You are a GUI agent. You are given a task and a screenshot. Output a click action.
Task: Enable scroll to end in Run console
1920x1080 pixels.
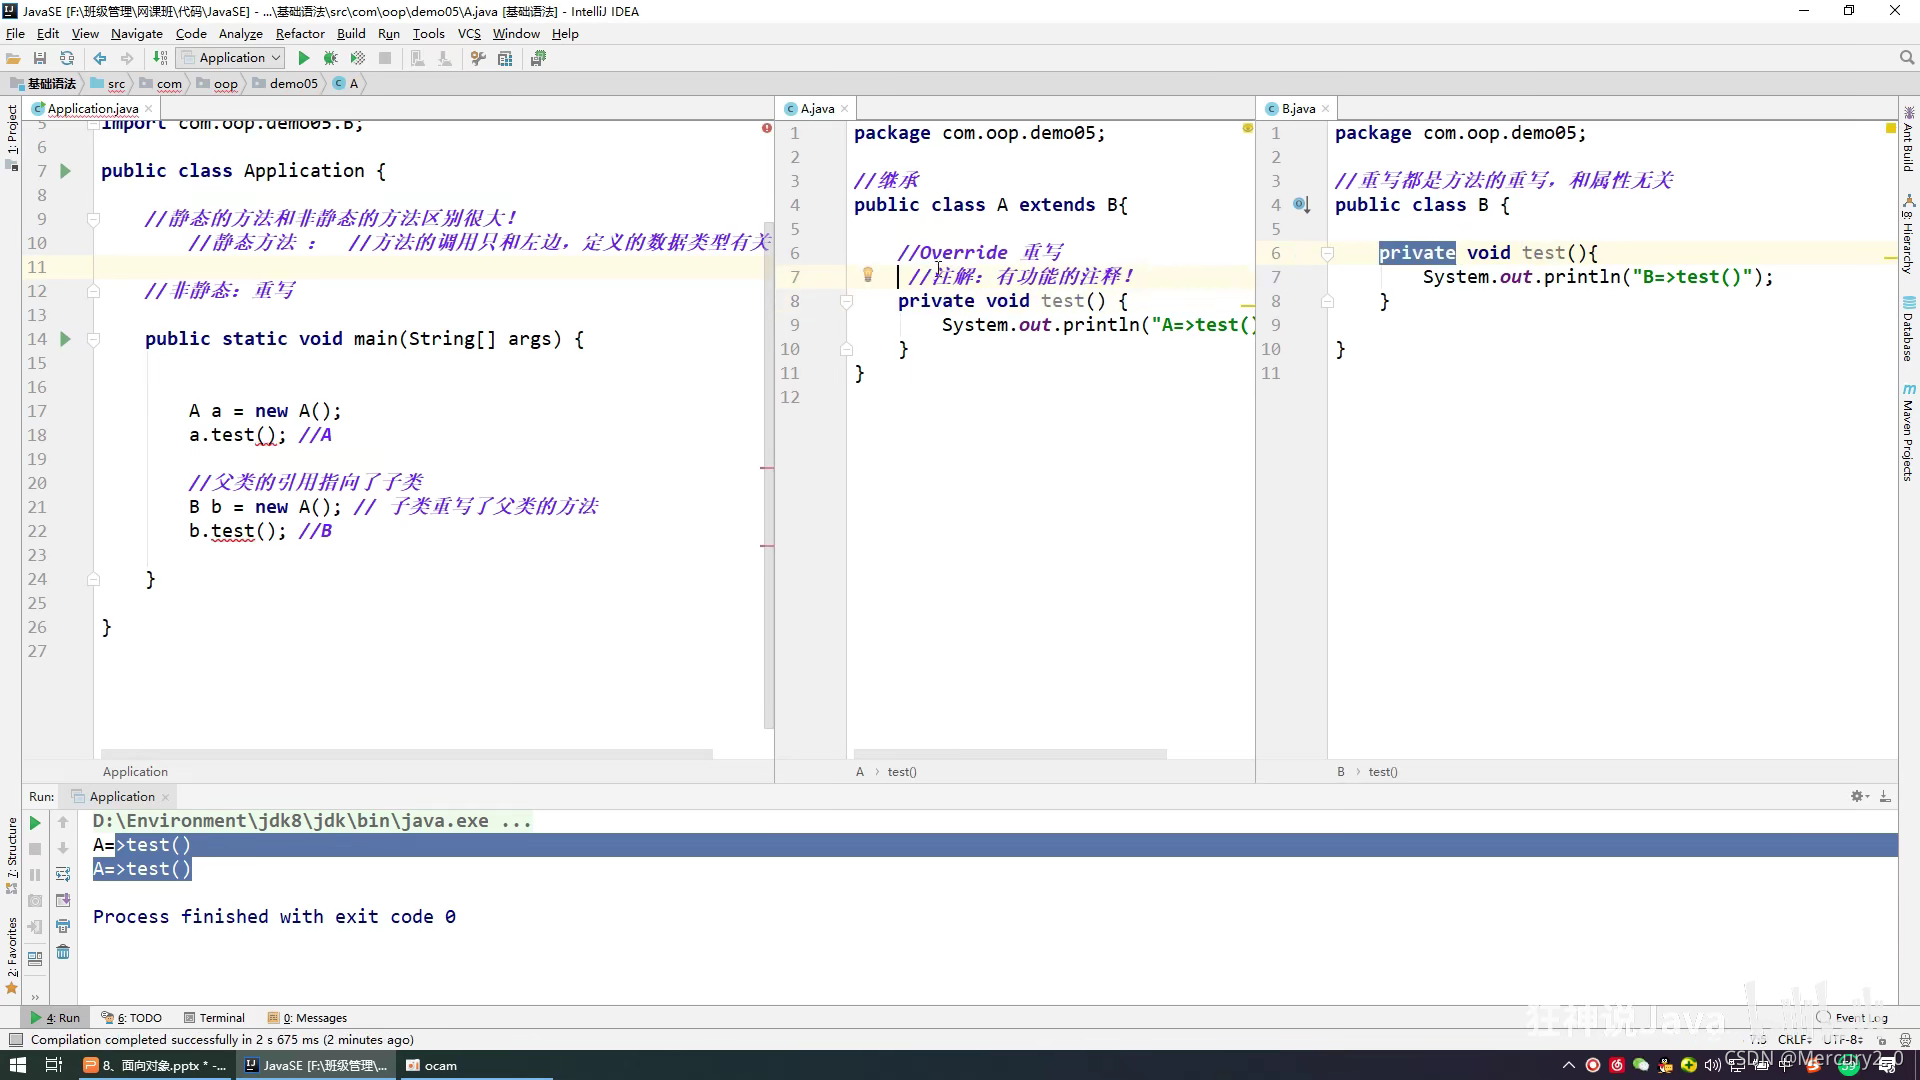click(63, 900)
